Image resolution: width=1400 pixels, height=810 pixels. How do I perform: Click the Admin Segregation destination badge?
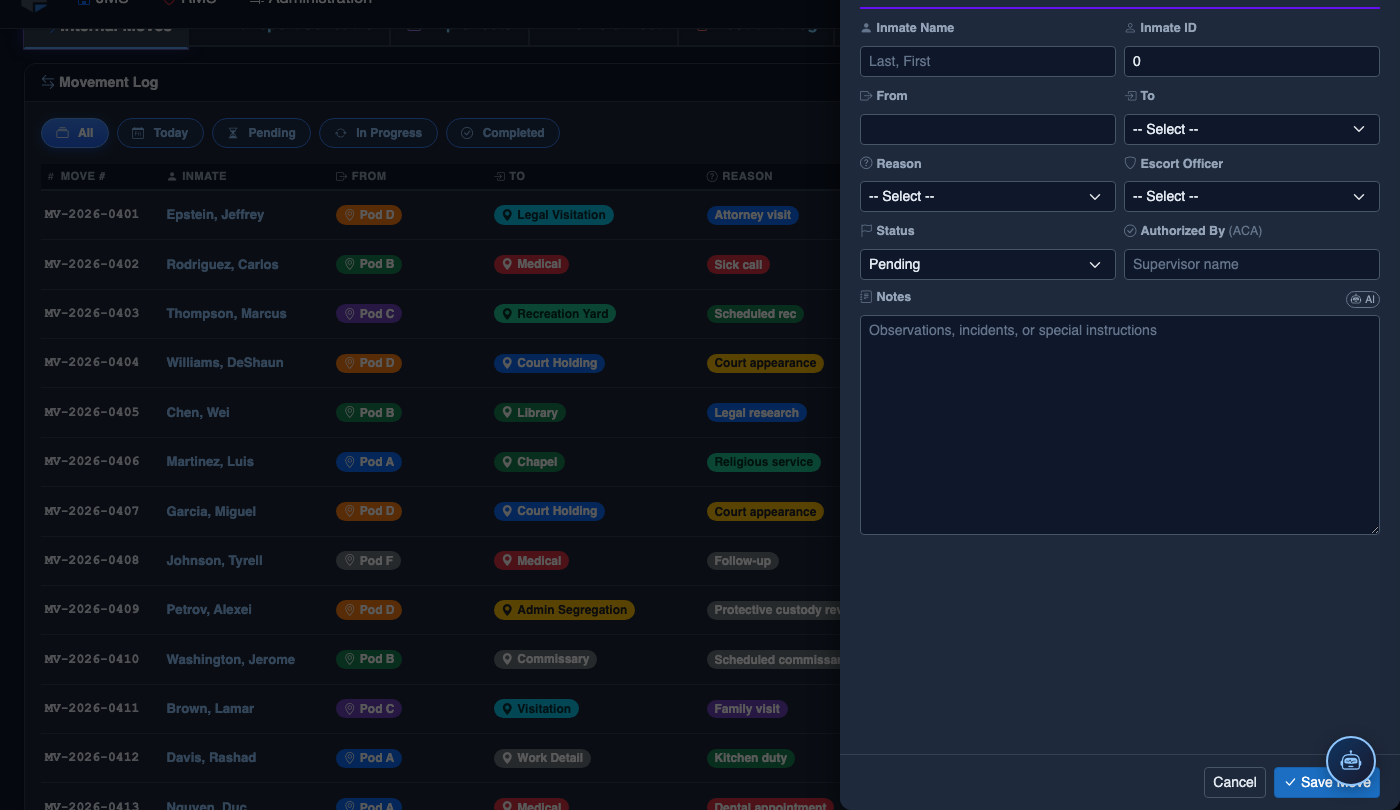pyautogui.click(x=564, y=610)
